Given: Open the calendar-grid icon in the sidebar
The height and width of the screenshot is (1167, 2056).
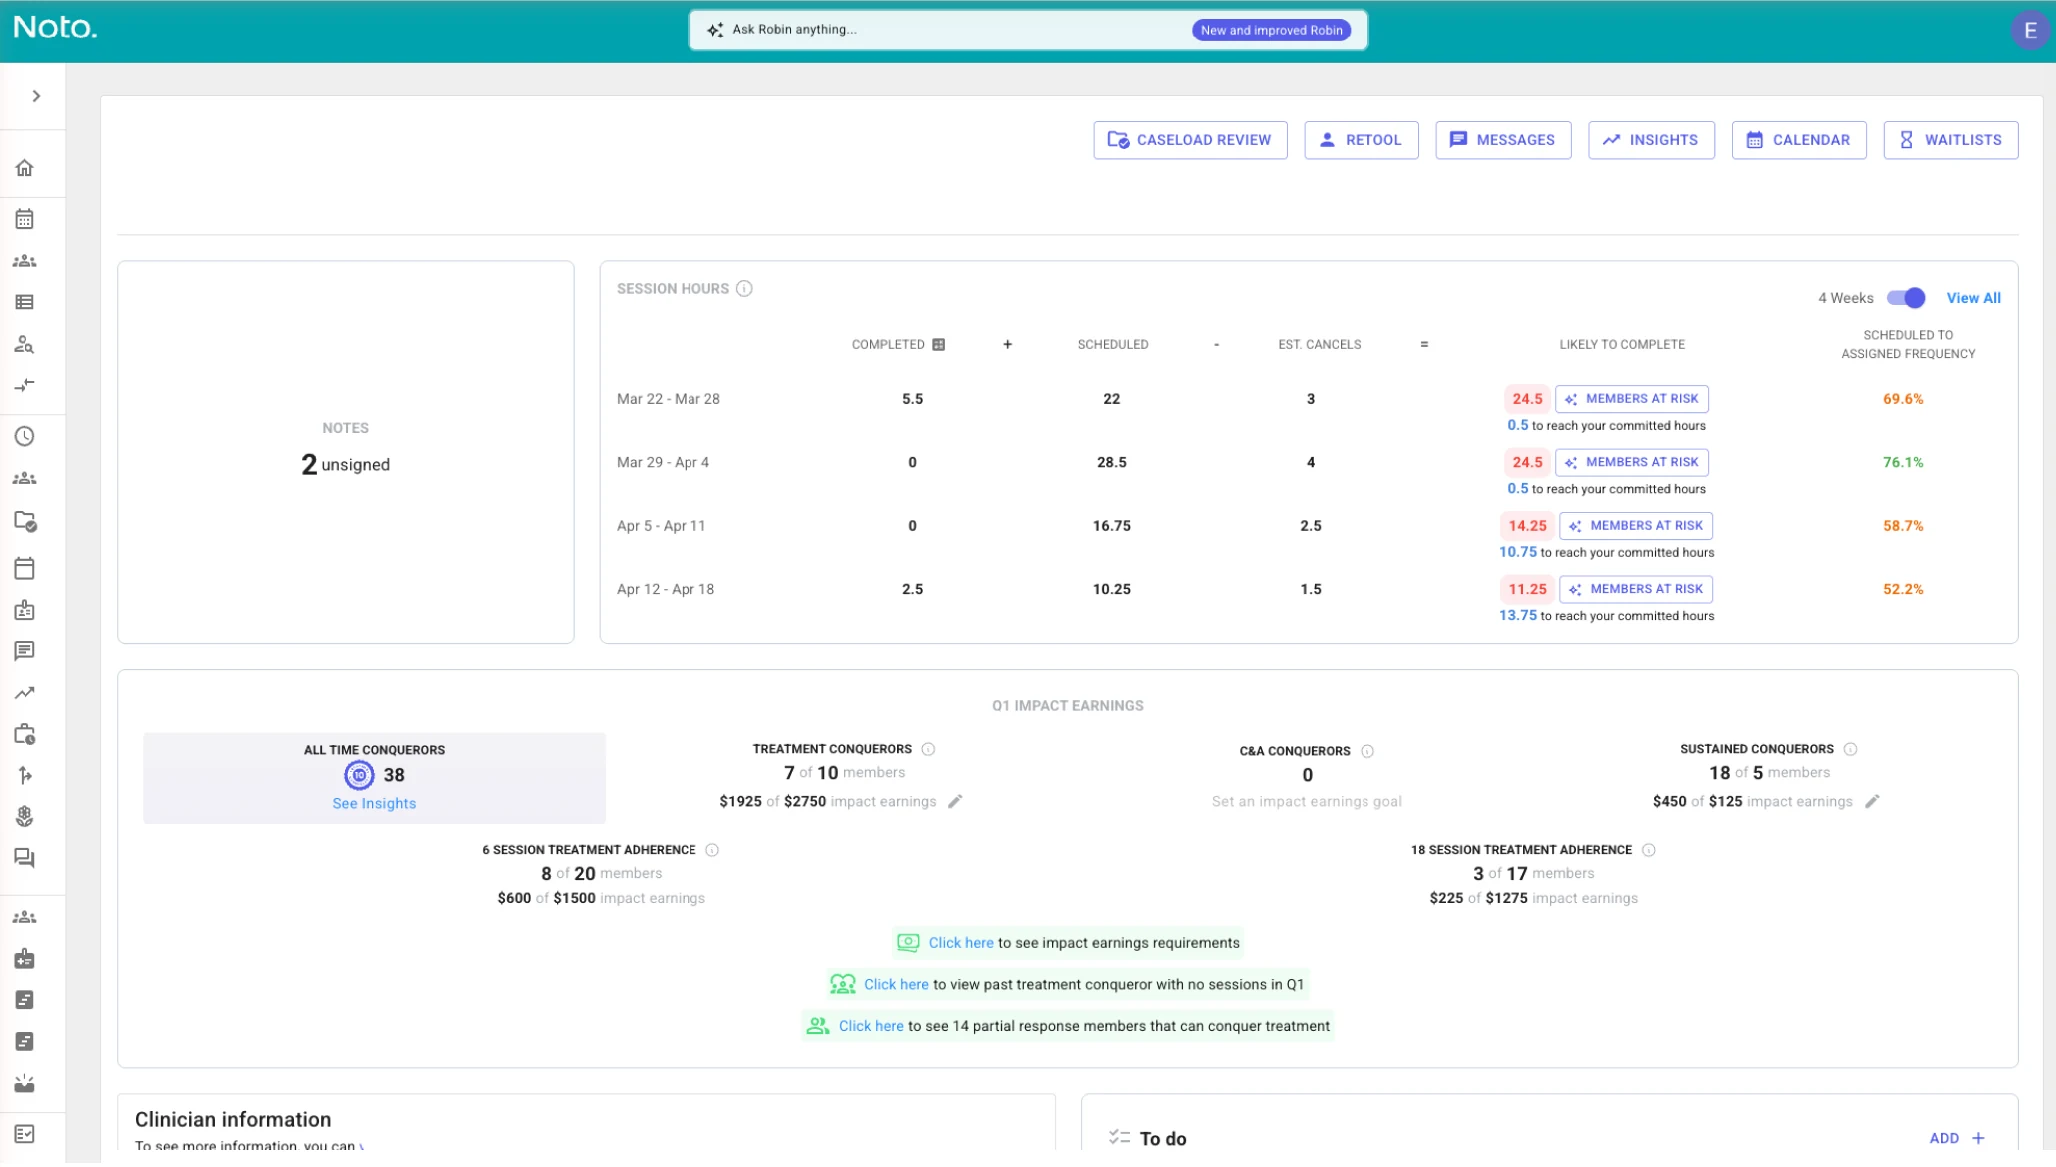Looking at the screenshot, I should (25, 219).
